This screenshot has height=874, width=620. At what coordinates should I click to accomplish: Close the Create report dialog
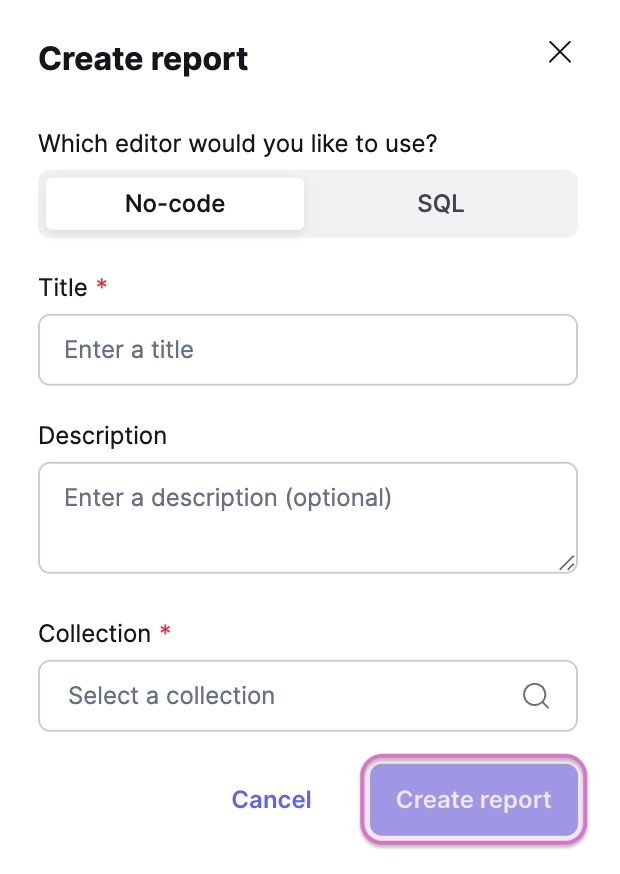(x=560, y=53)
